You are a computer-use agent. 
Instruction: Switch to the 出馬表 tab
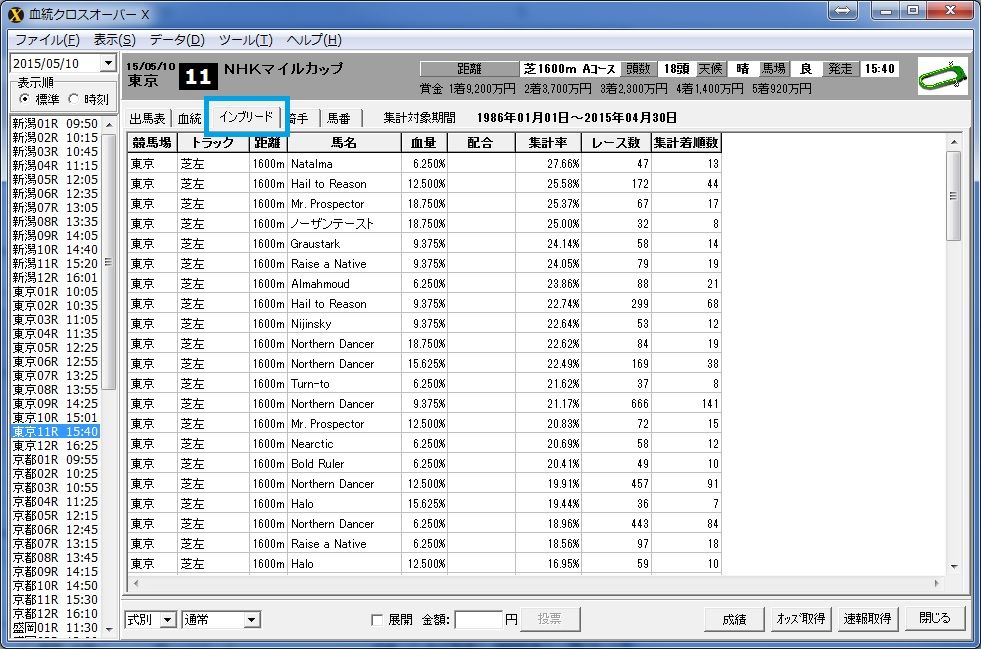click(x=147, y=118)
